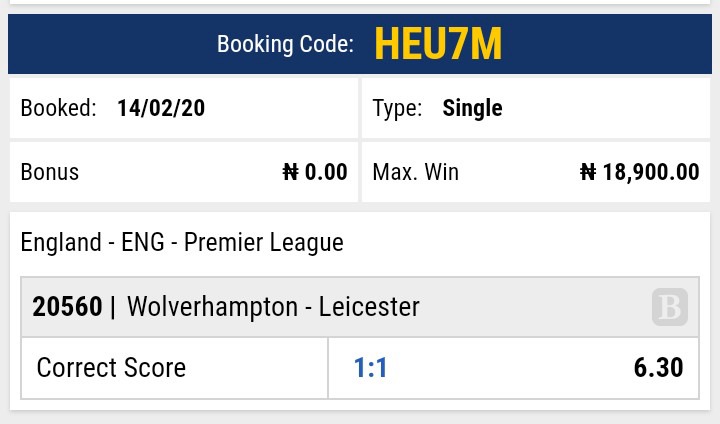Image resolution: width=720 pixels, height=424 pixels.
Task: Click the Max. Win label
Action: [x=415, y=172]
